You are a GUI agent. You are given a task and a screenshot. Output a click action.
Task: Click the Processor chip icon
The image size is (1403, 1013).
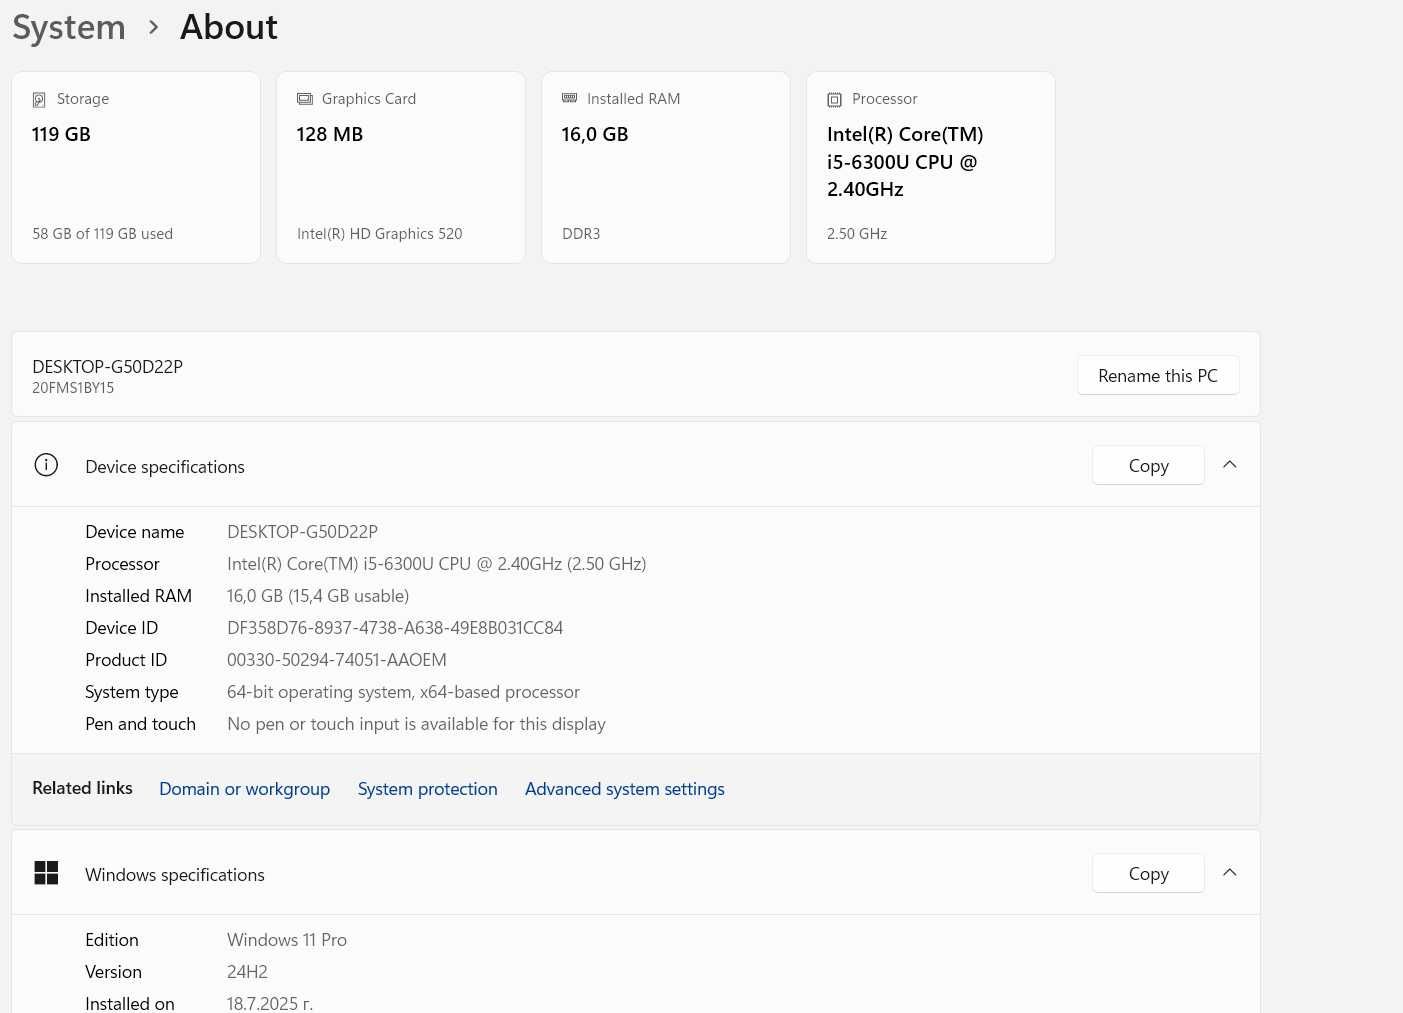[835, 100]
